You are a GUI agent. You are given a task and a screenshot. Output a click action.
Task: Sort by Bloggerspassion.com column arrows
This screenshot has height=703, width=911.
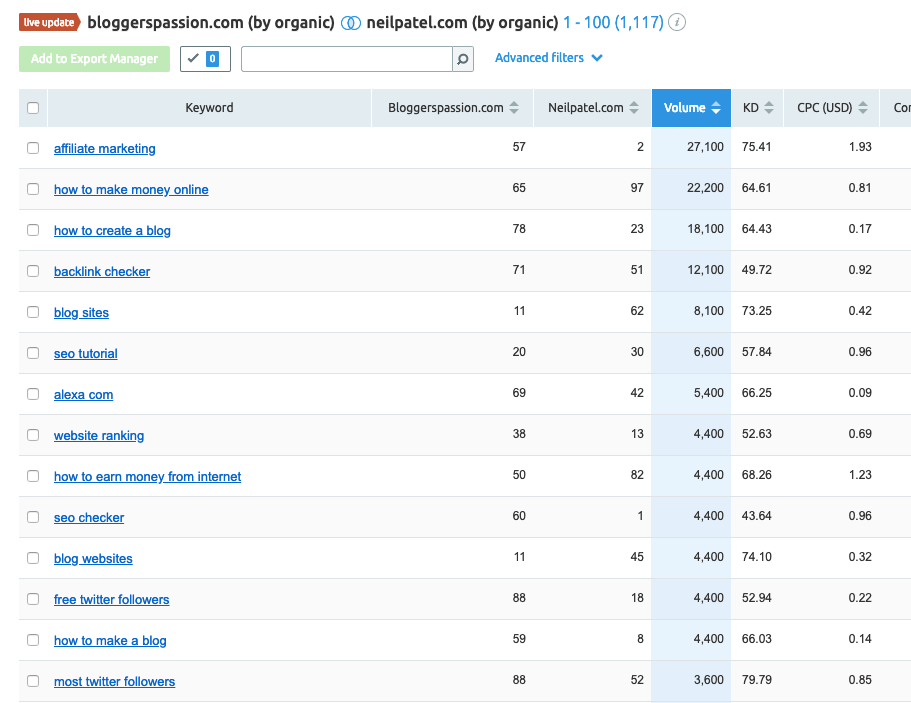(514, 107)
